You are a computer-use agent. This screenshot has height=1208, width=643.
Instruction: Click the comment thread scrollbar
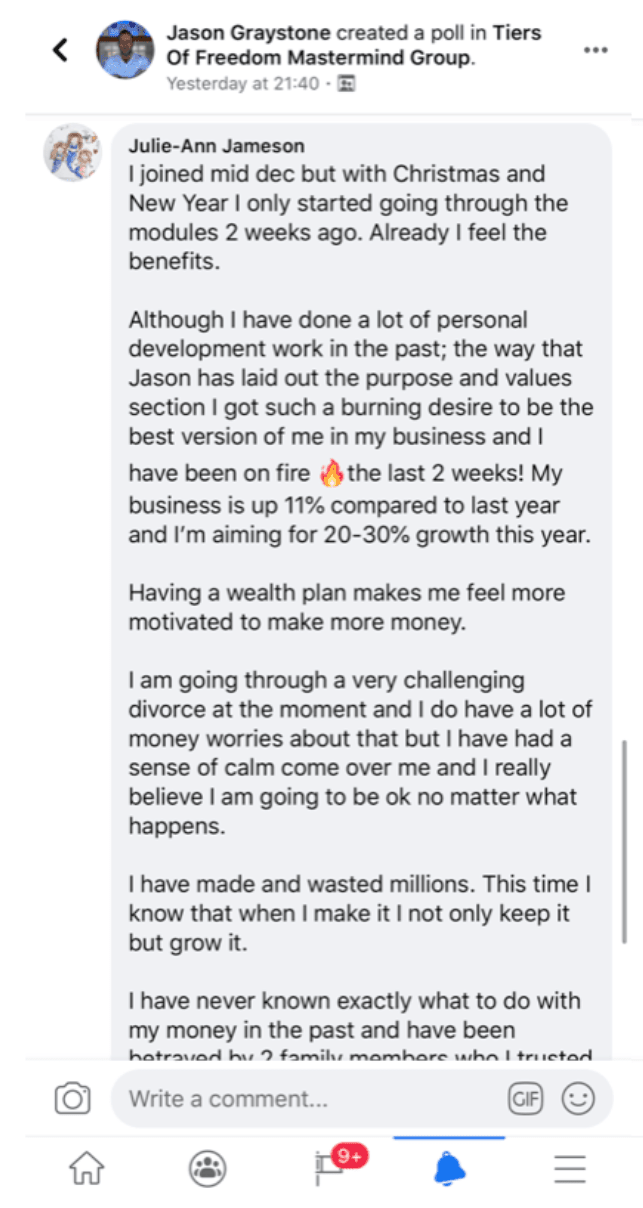(624, 840)
